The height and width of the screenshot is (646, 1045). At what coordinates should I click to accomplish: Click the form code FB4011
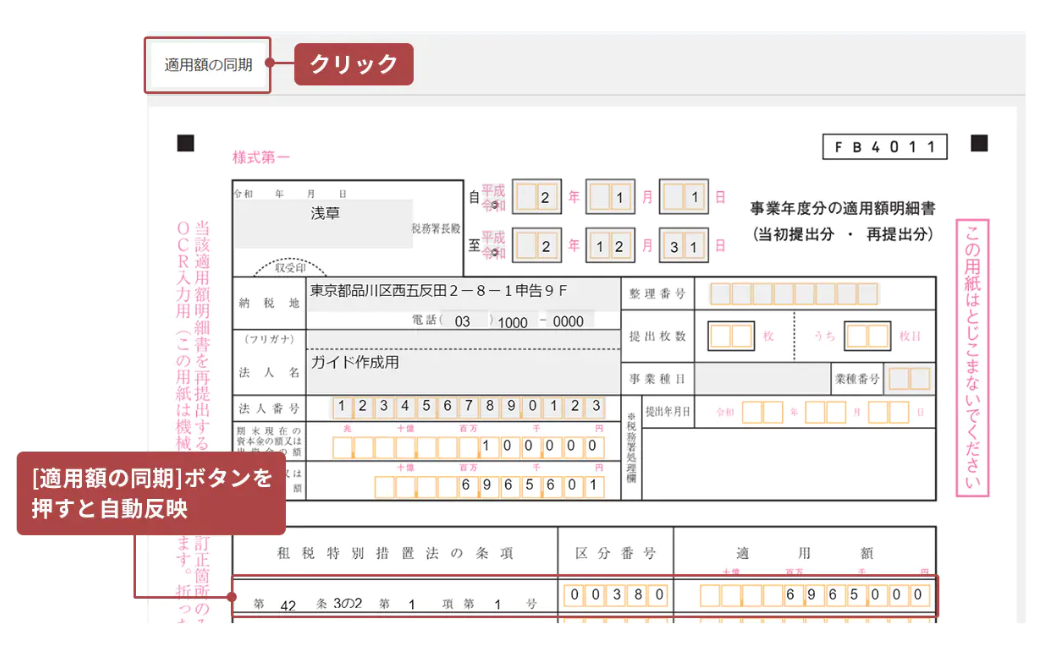tap(884, 147)
